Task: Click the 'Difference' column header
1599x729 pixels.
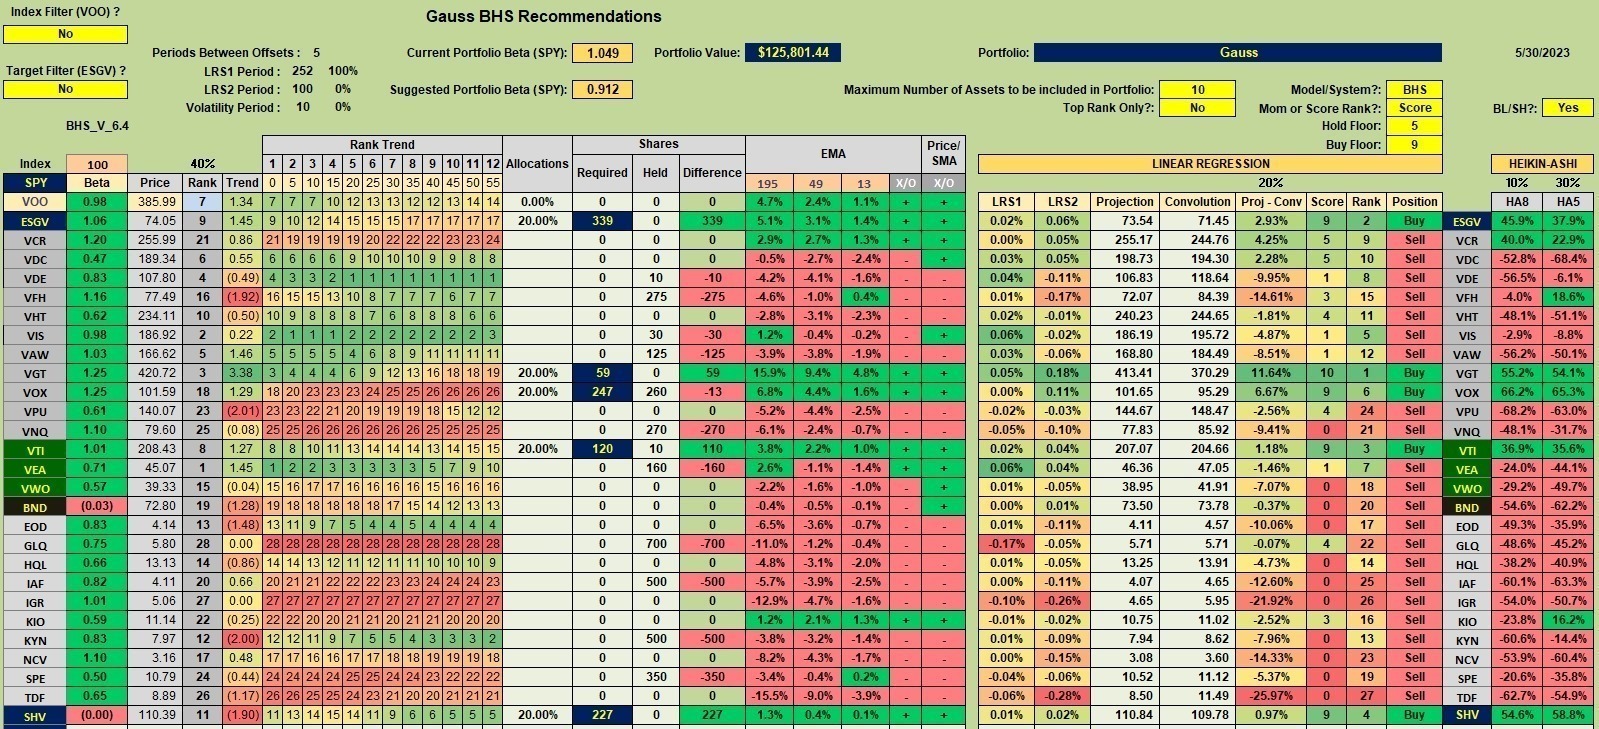Action: coord(712,173)
